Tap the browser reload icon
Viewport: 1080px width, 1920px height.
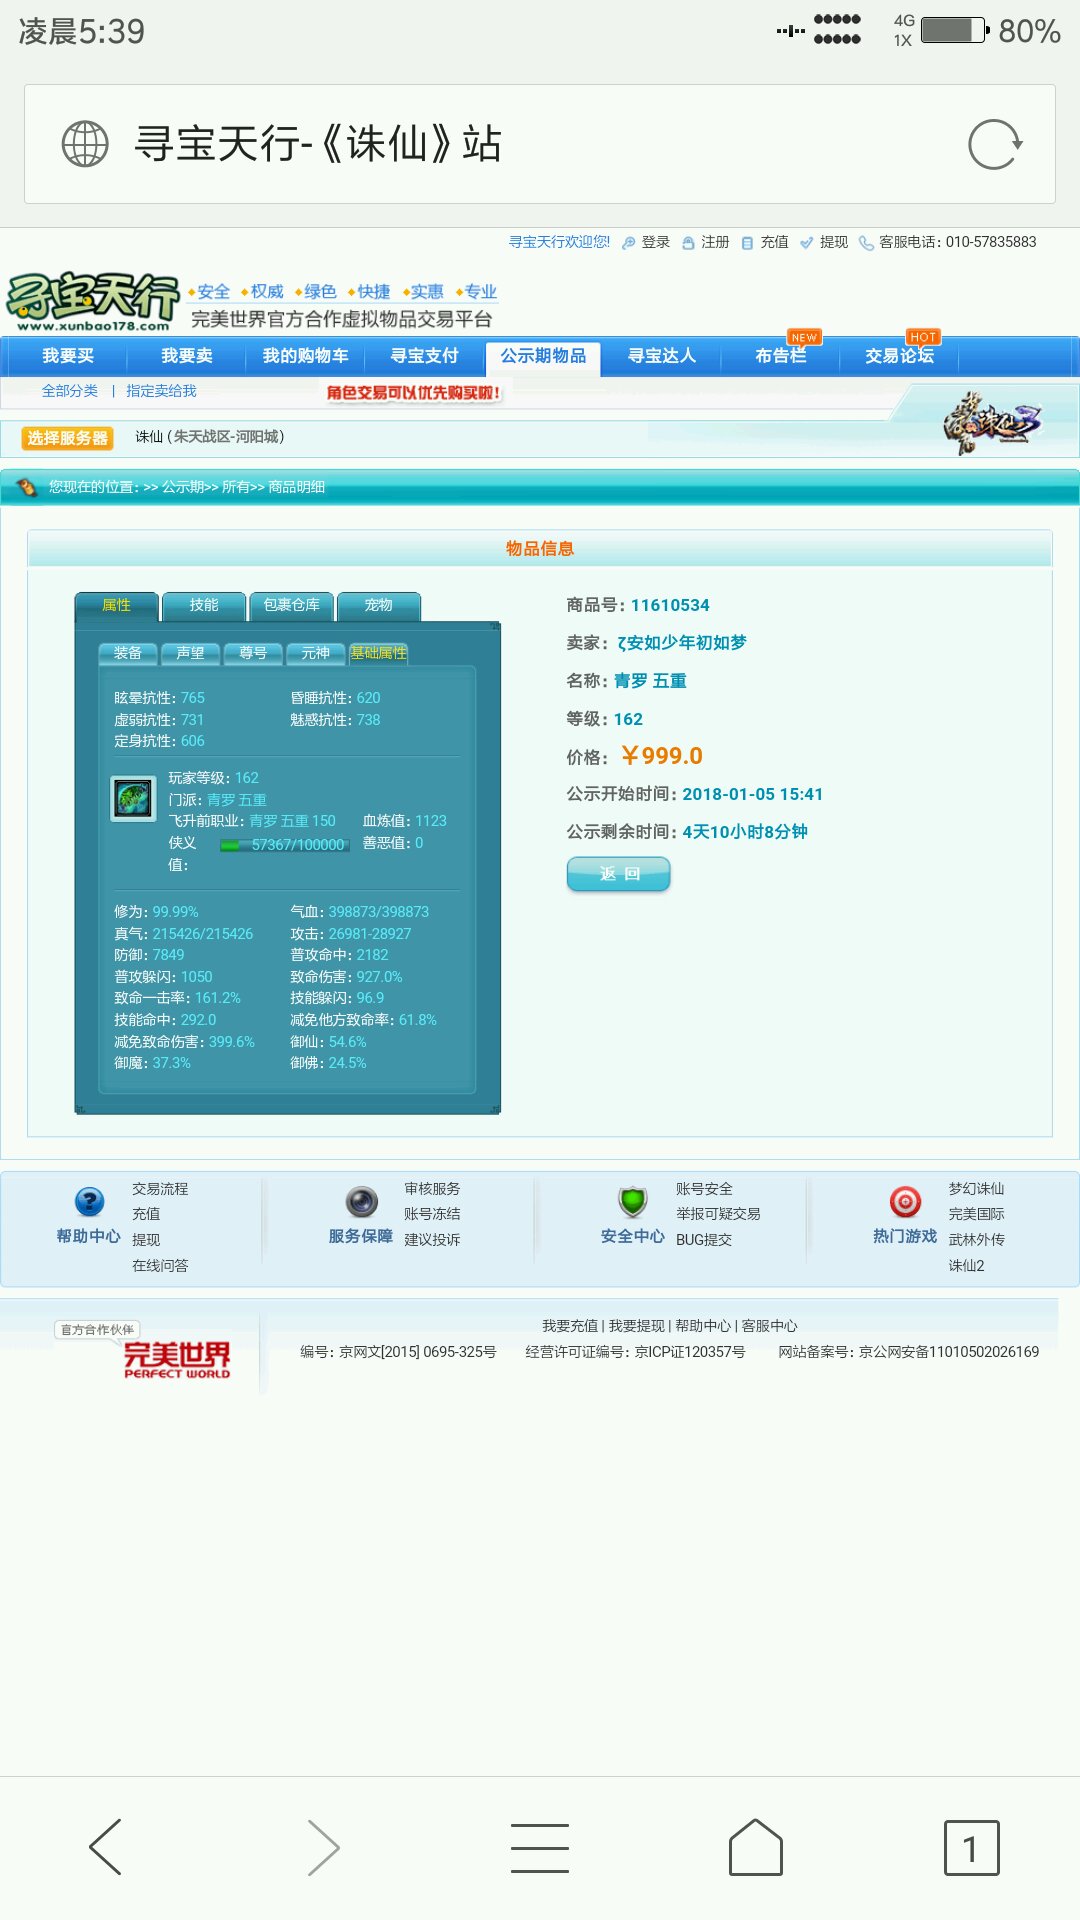(995, 145)
